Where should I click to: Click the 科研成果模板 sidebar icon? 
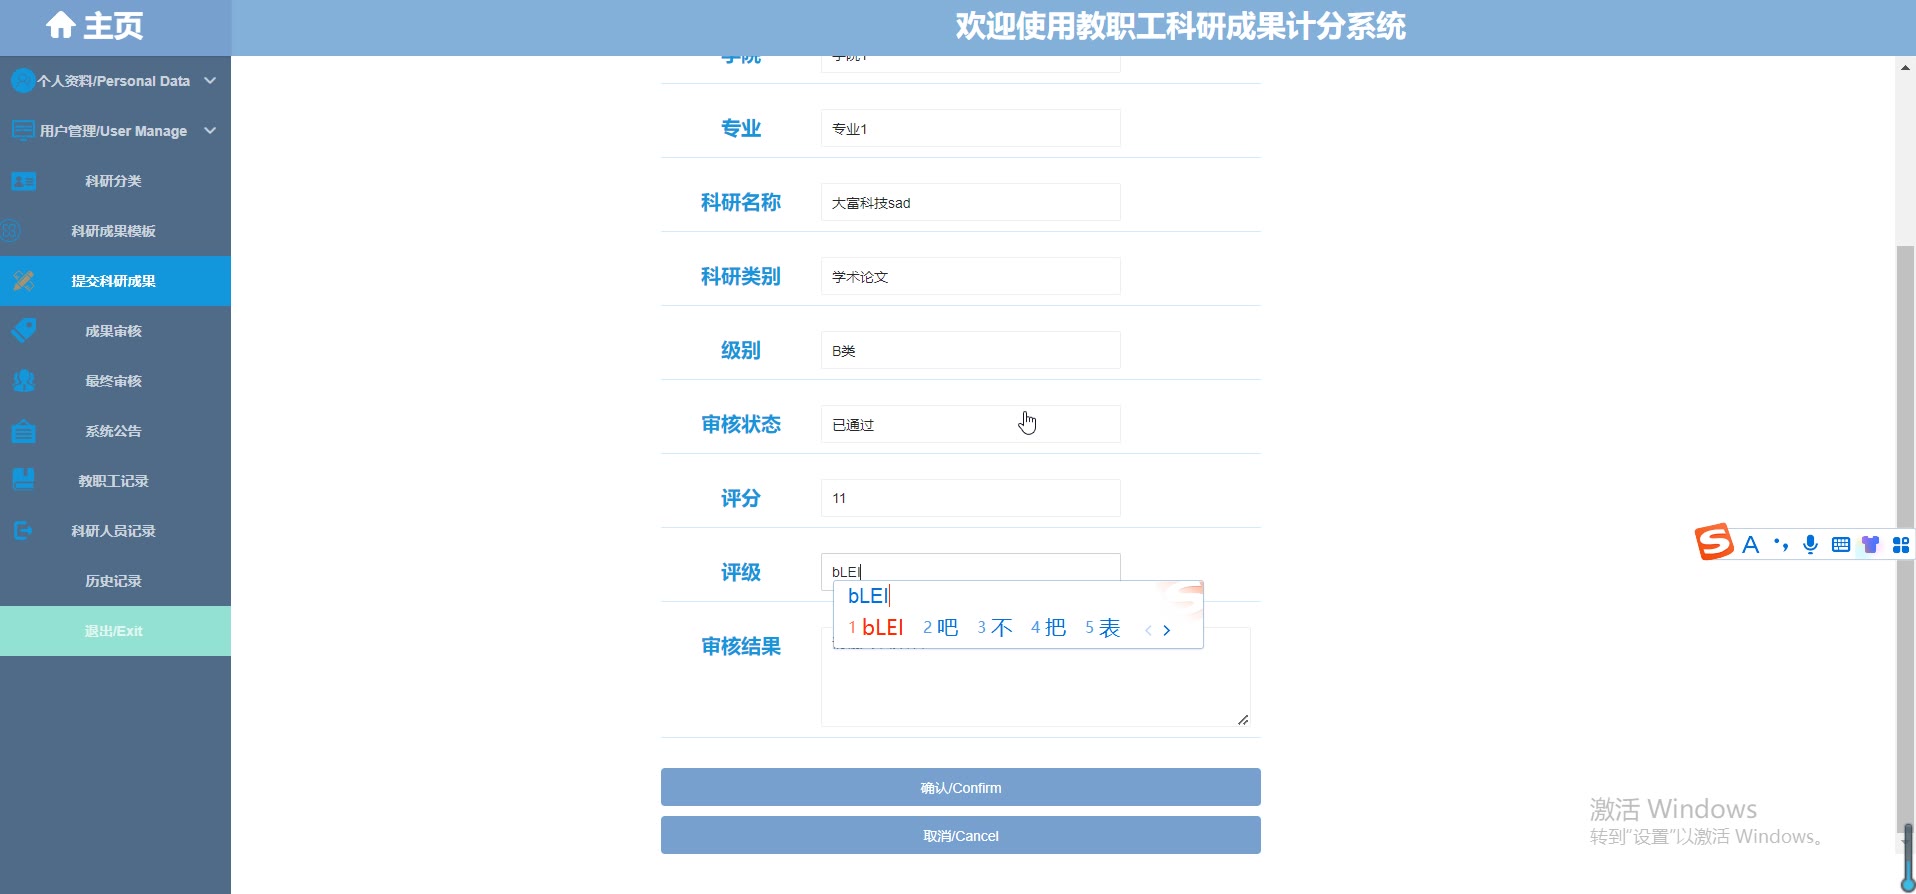pos(11,231)
